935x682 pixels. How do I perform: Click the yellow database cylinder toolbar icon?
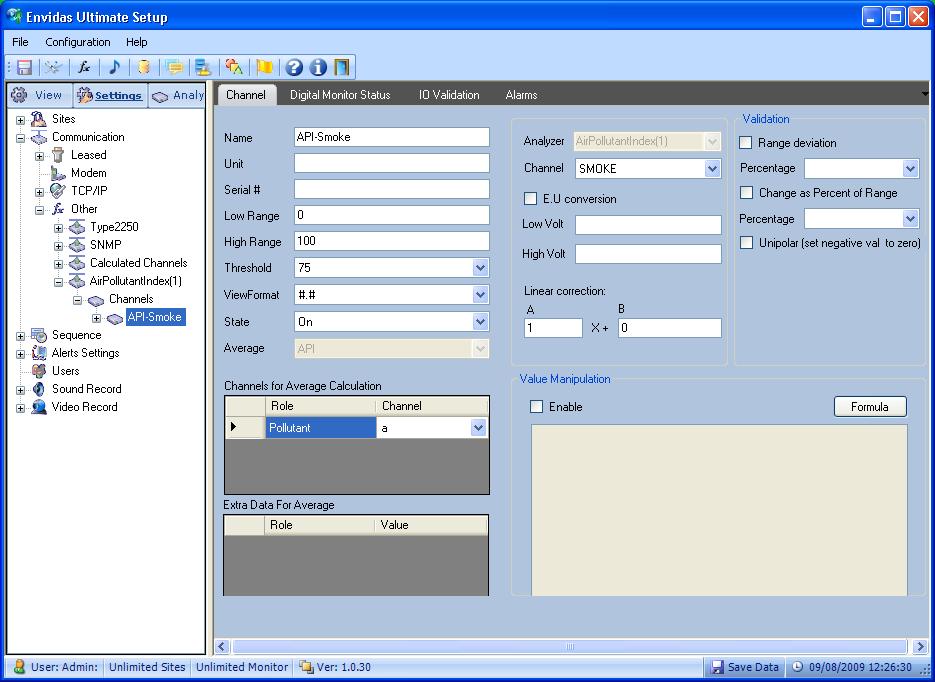[x=144, y=67]
